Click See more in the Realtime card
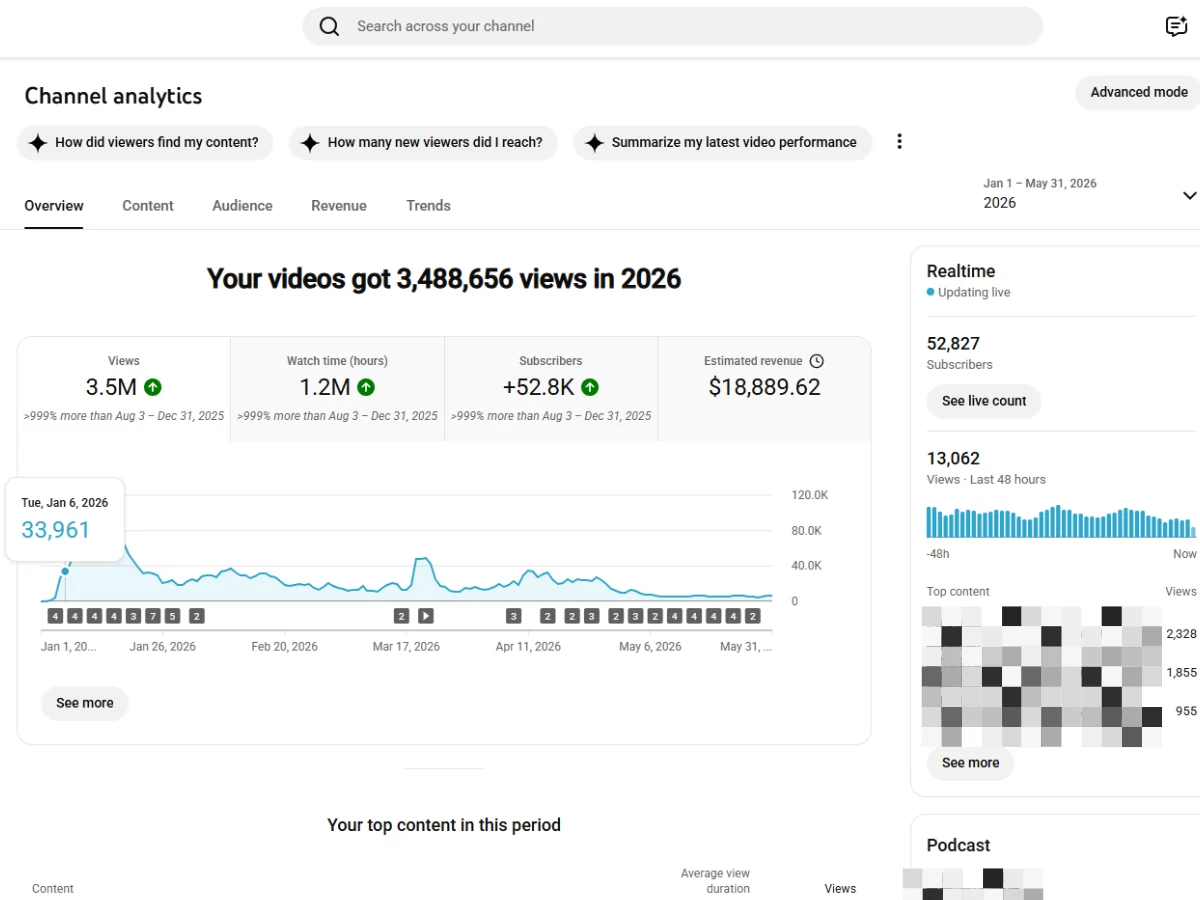 tap(970, 763)
